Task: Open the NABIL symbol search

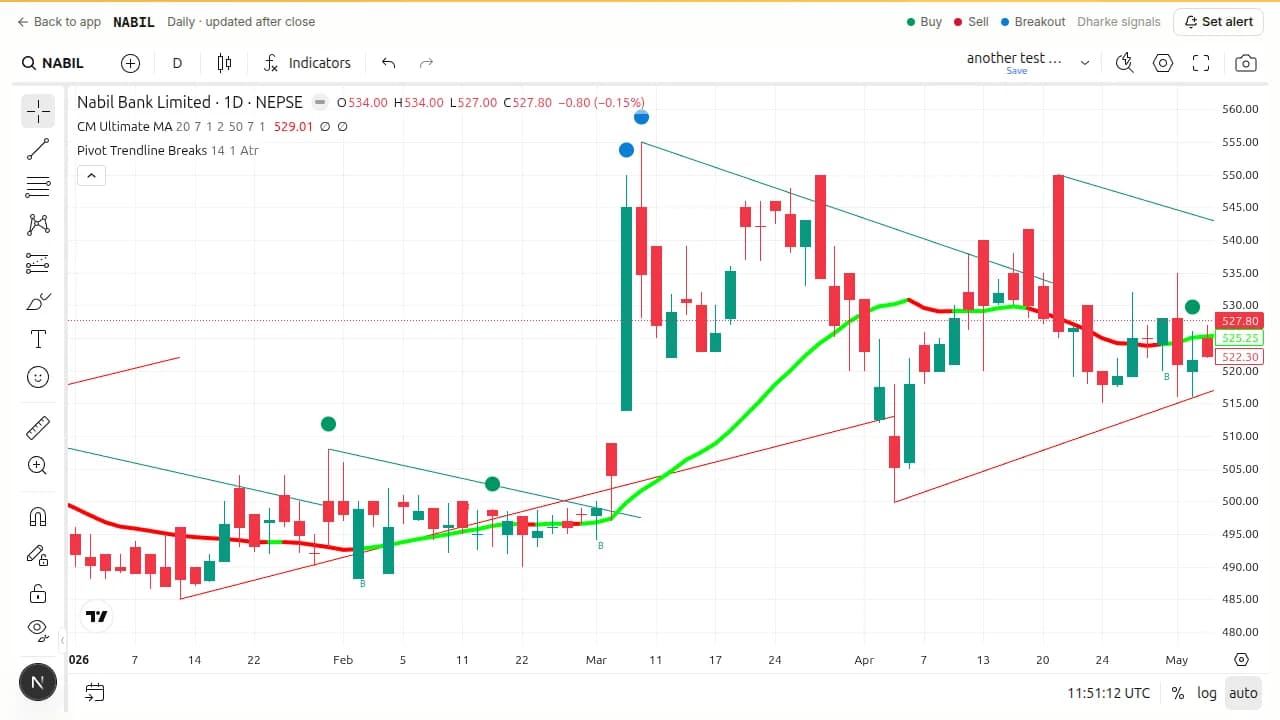Action: (54, 63)
